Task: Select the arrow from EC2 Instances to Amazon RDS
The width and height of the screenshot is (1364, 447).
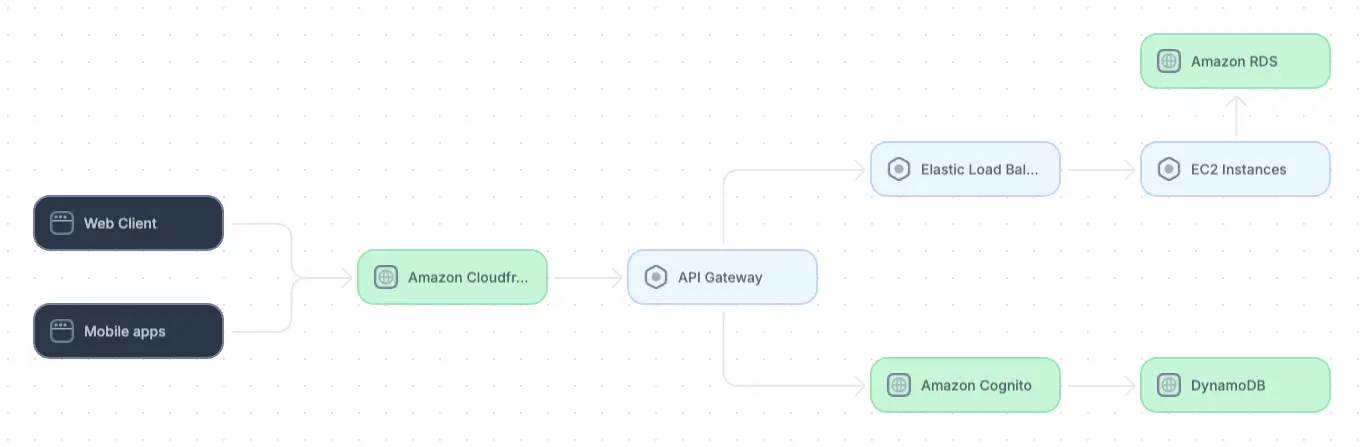Action: (x=1236, y=115)
